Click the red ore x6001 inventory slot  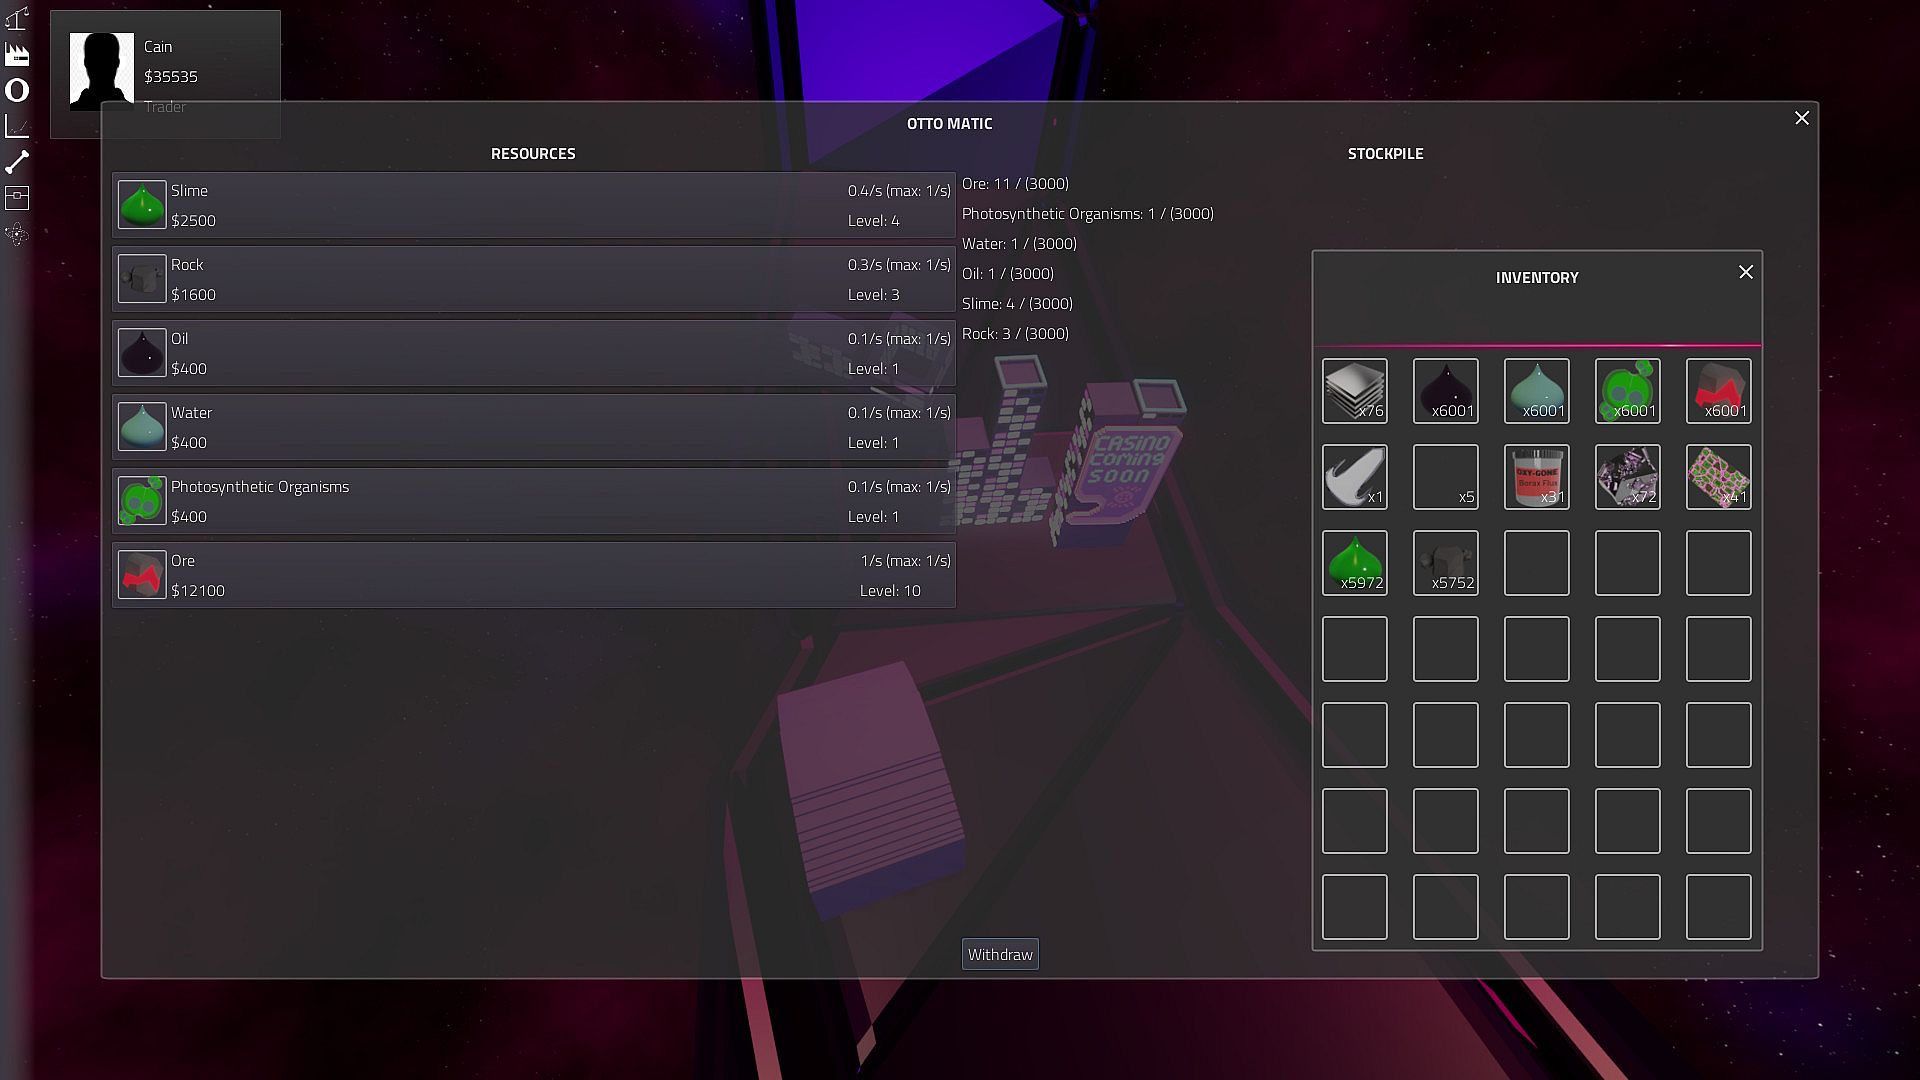pos(1718,391)
